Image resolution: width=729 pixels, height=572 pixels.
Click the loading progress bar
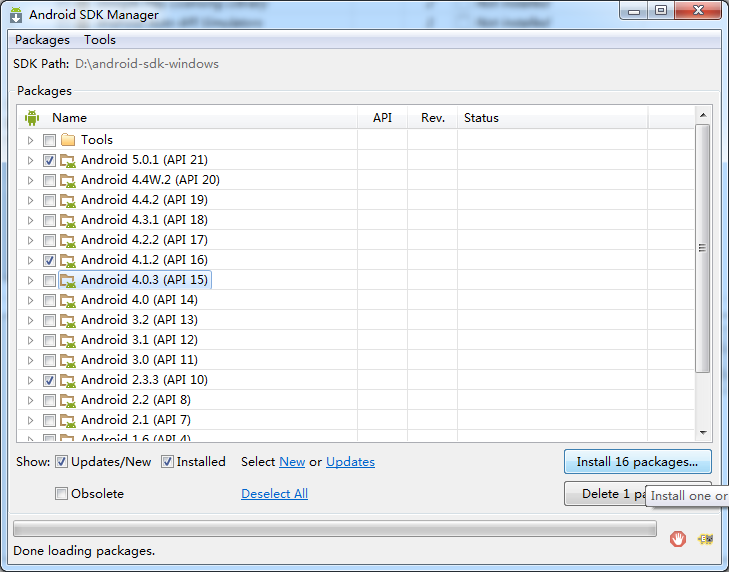335,529
